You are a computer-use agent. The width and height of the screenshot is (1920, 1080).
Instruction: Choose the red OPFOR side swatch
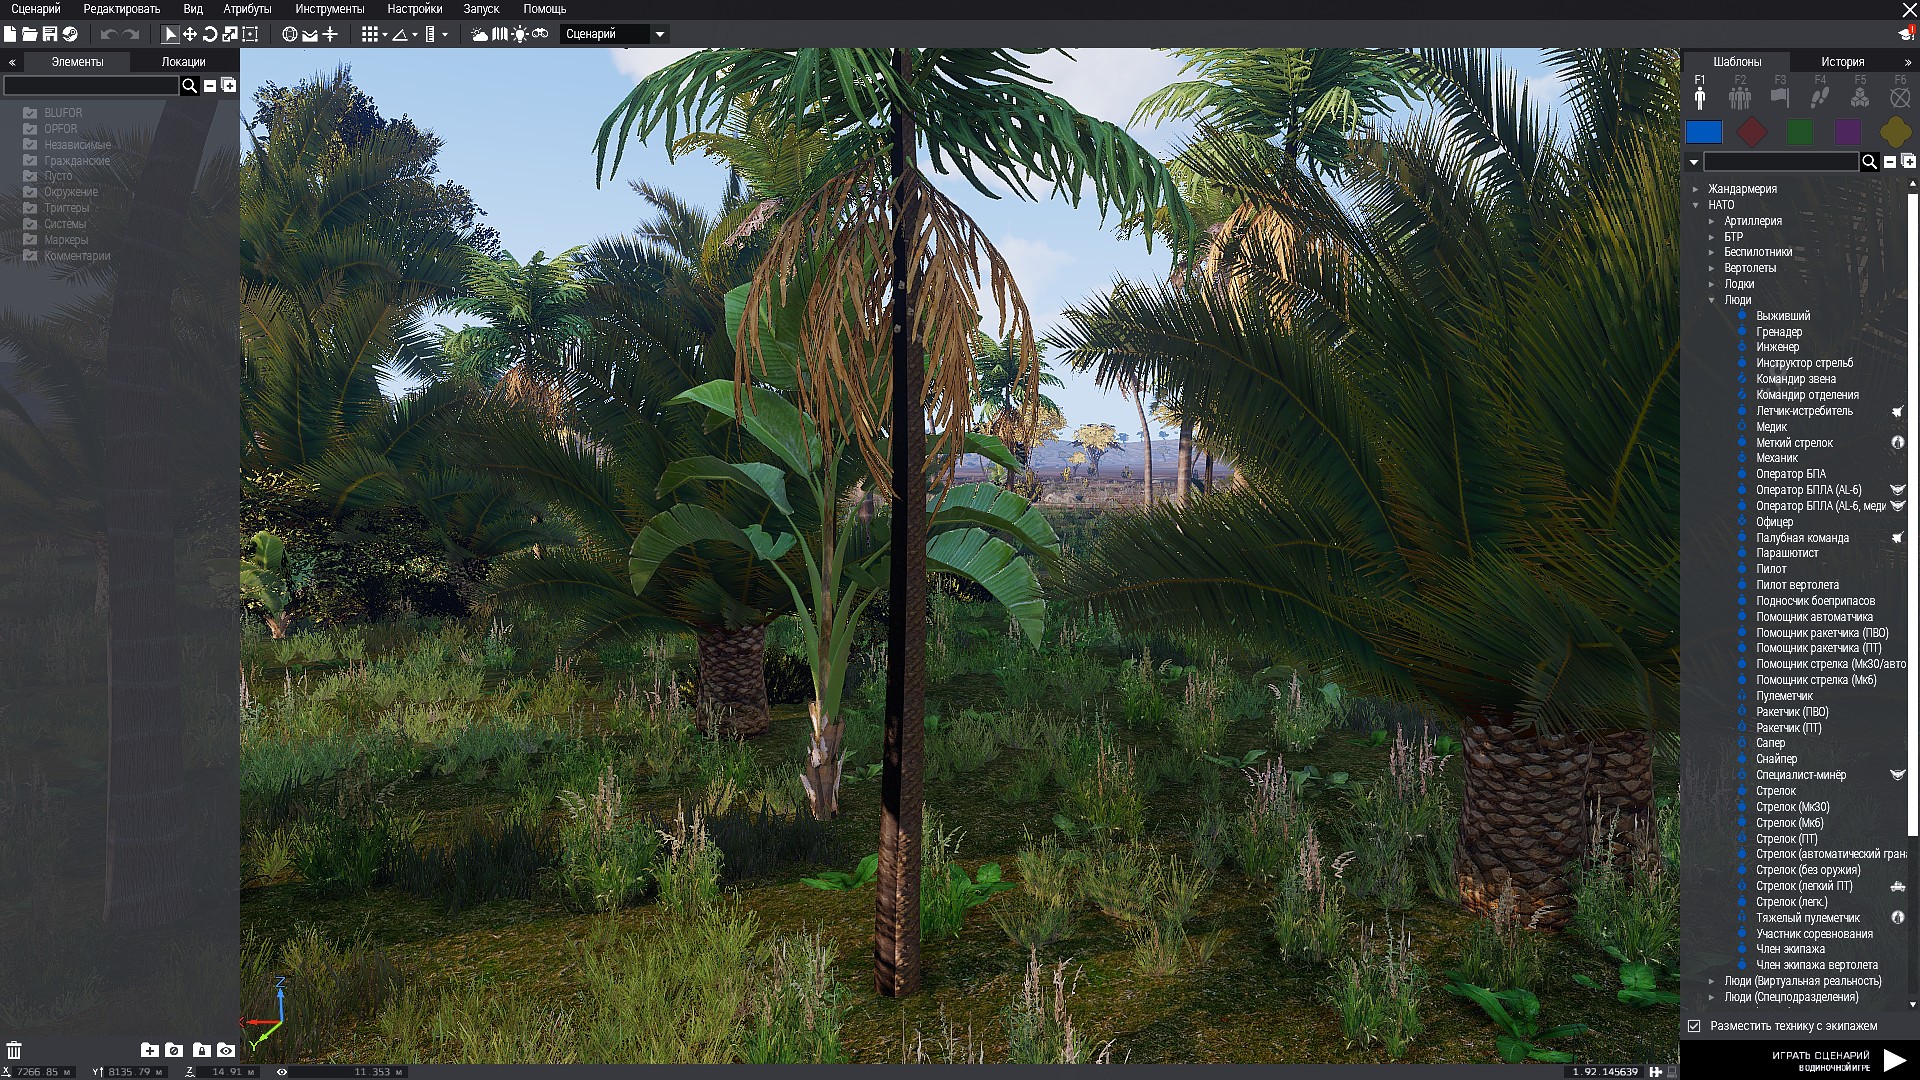click(x=1752, y=132)
